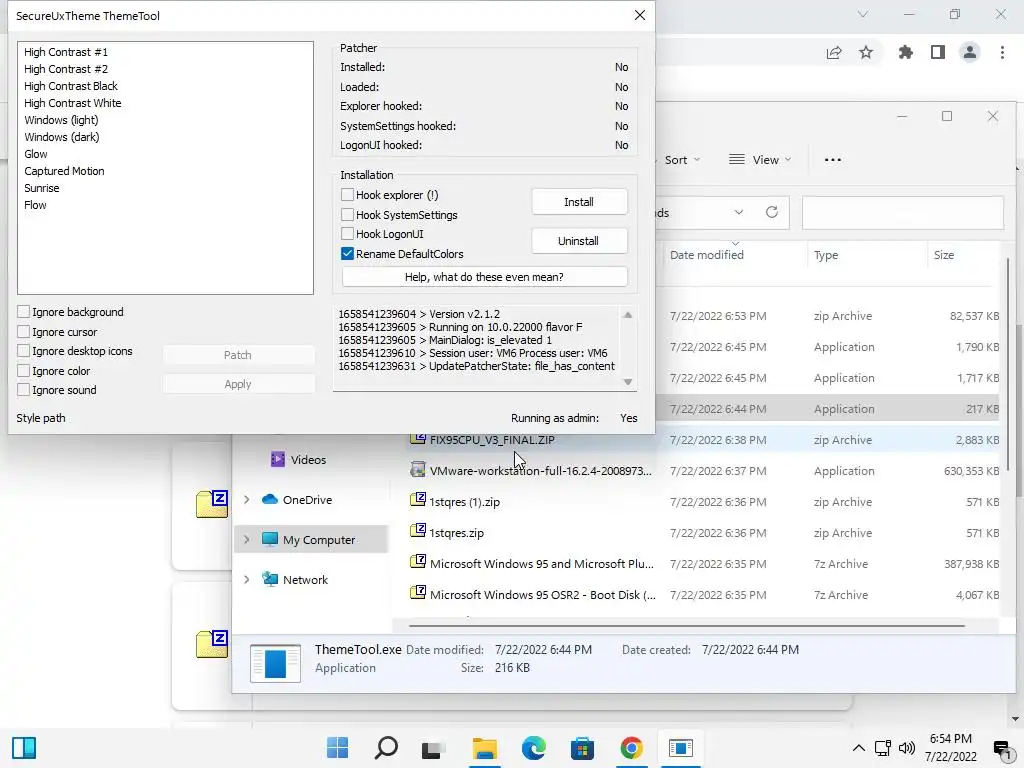The image size is (1024, 768).
Task: Open the Chrome profile avatar
Action: click(x=970, y=52)
